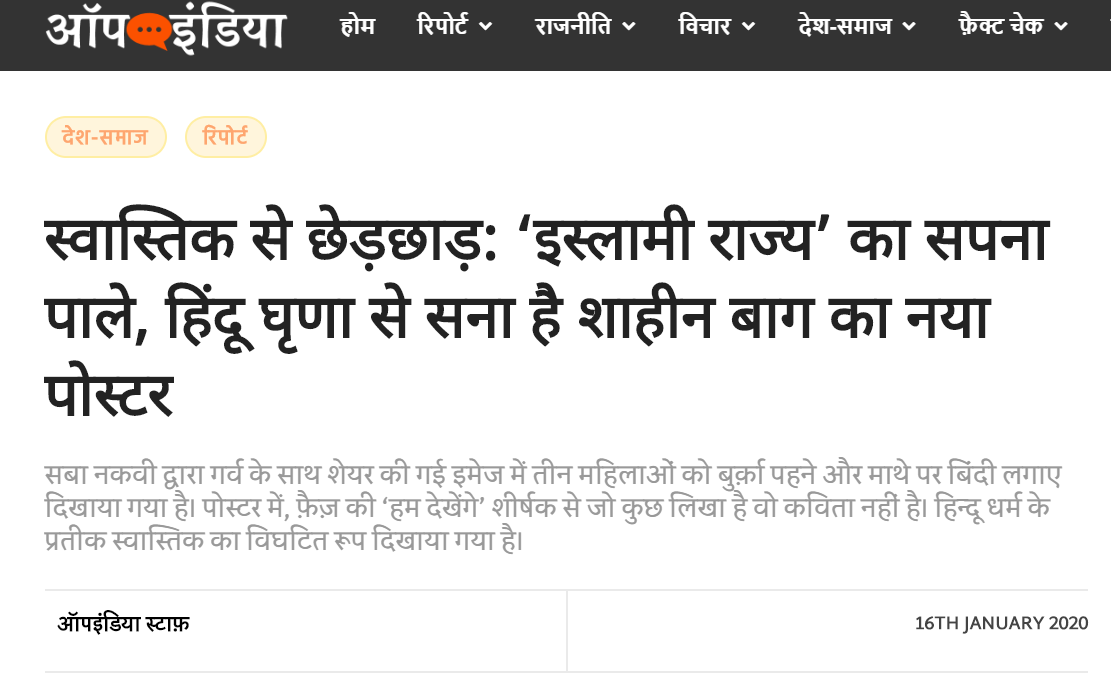Expand the chevron next to देश-समाज in navbar
This screenshot has height=676, width=1111.
point(909,27)
